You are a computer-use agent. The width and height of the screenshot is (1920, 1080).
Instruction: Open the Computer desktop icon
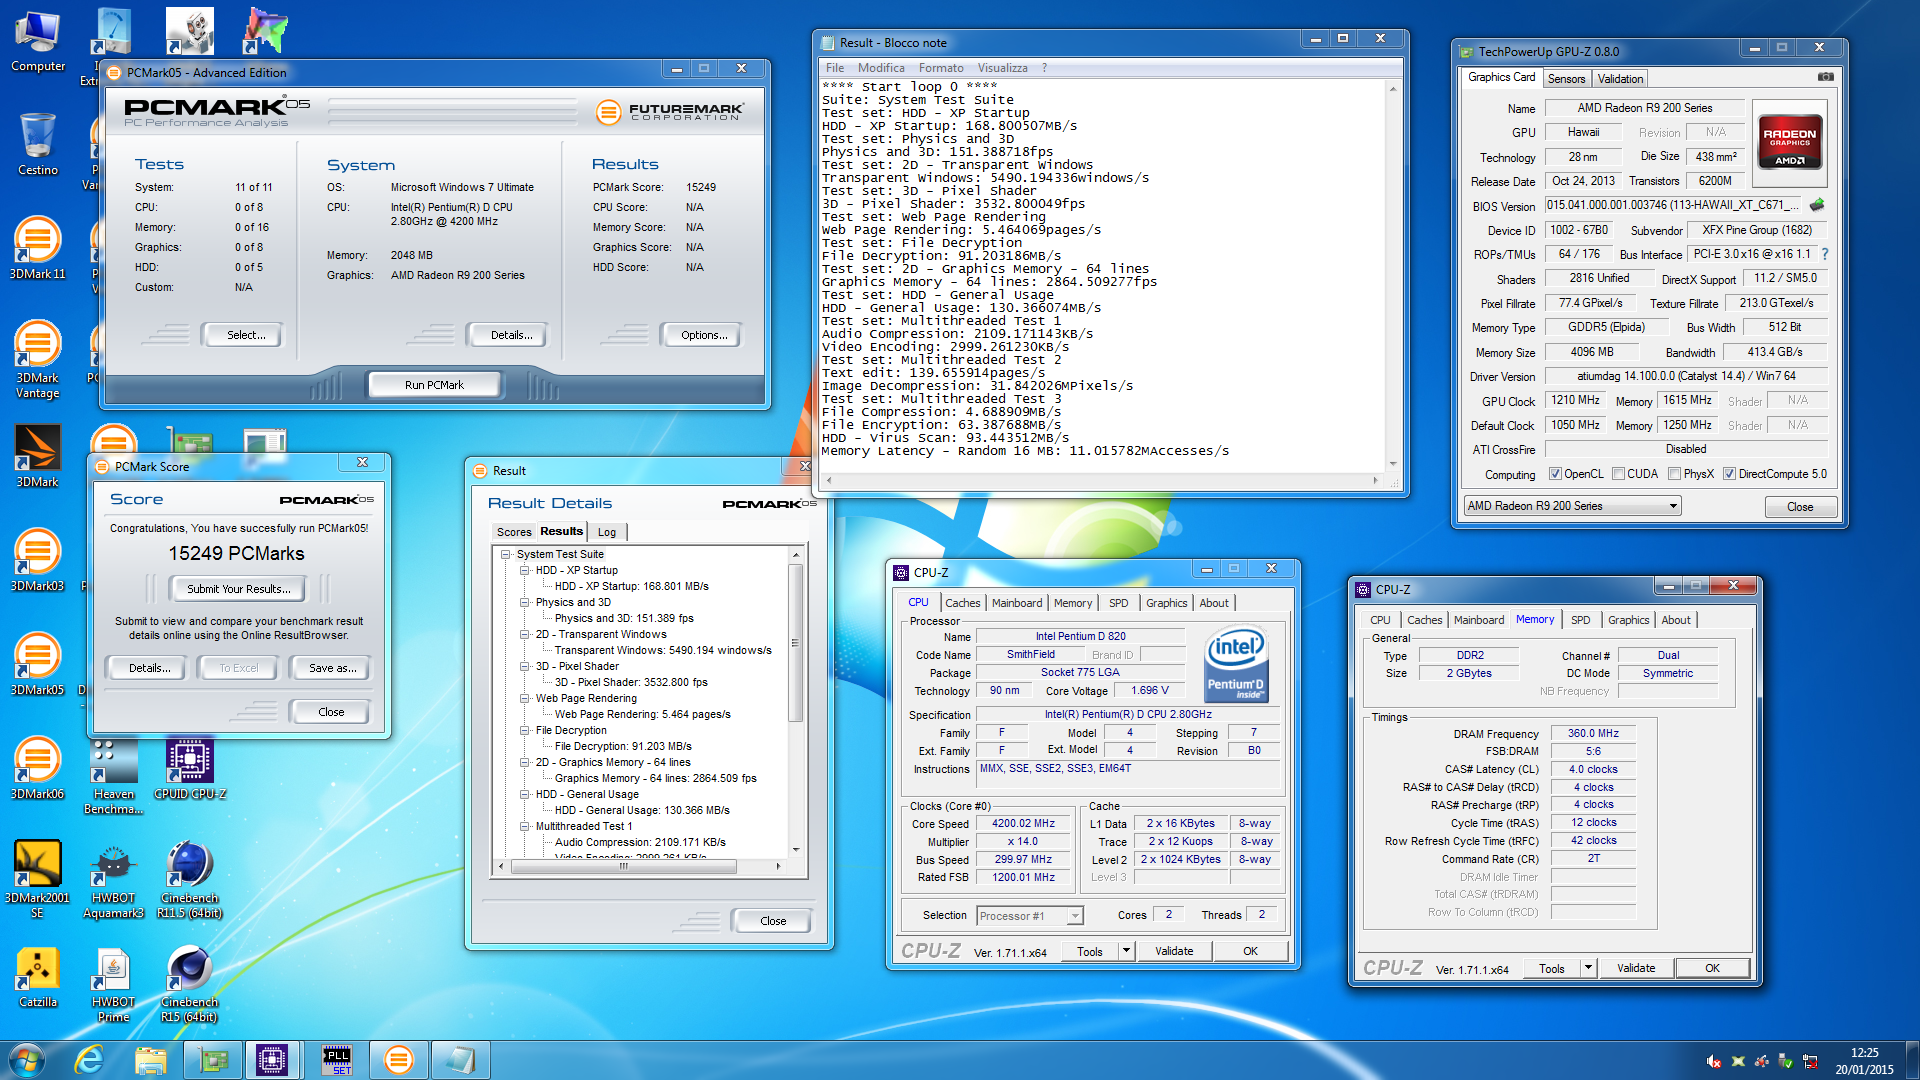click(38, 42)
